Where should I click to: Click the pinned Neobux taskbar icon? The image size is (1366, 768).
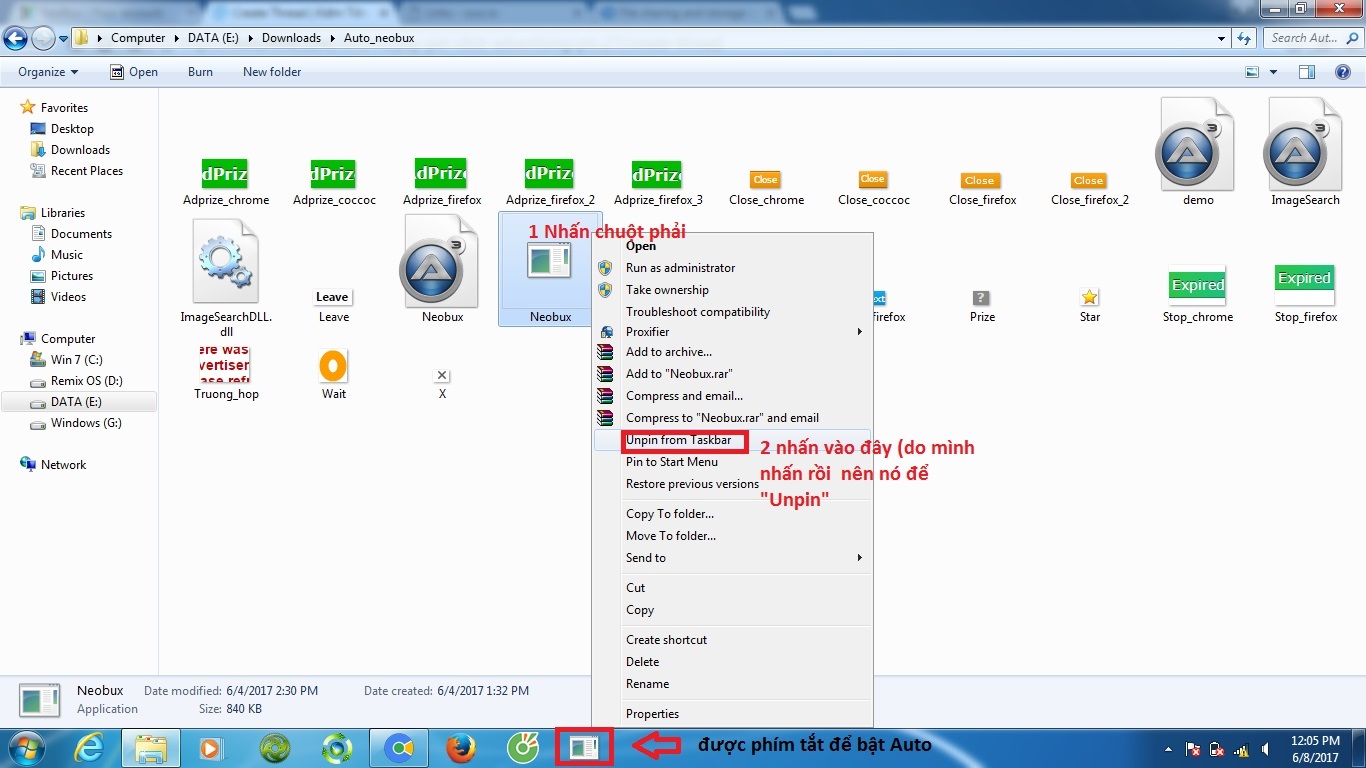point(584,748)
